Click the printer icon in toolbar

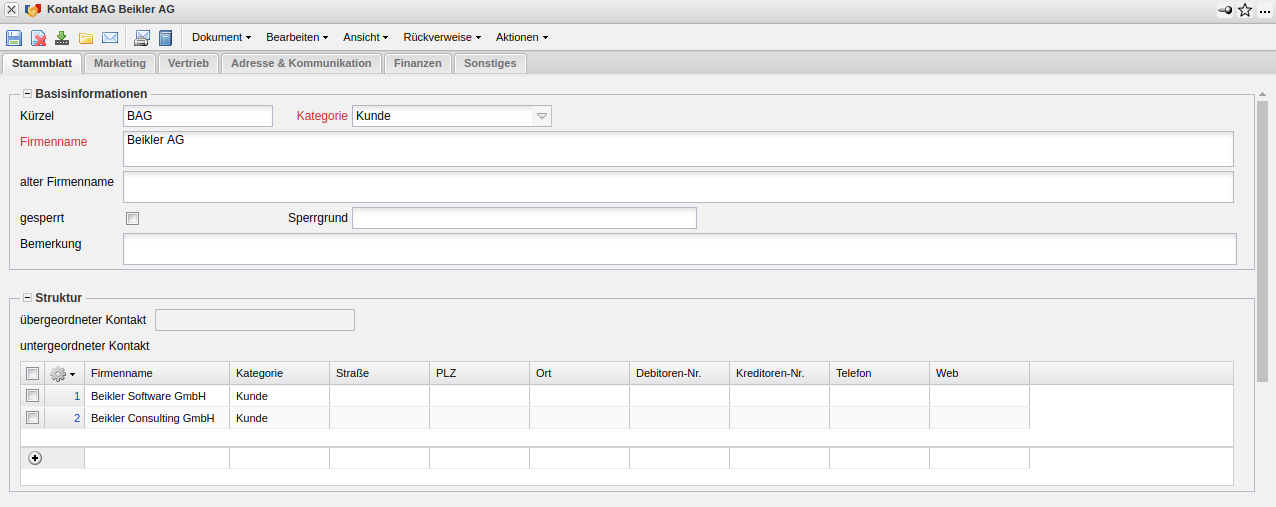pos(142,38)
